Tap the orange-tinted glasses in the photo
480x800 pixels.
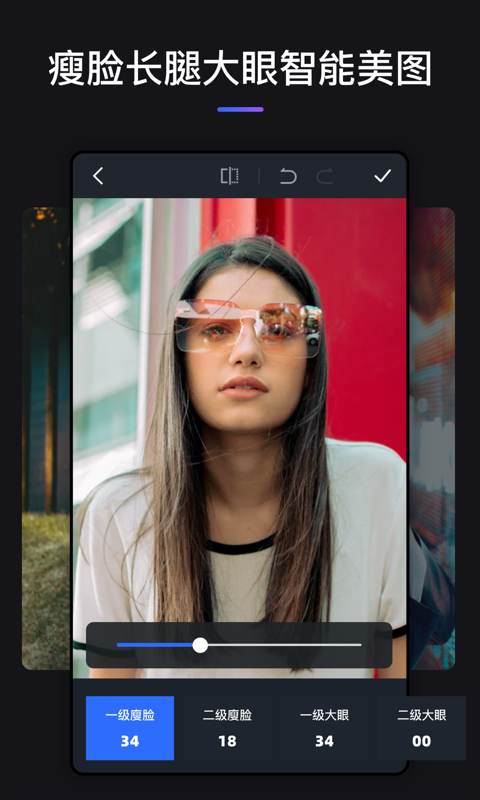tap(248, 328)
